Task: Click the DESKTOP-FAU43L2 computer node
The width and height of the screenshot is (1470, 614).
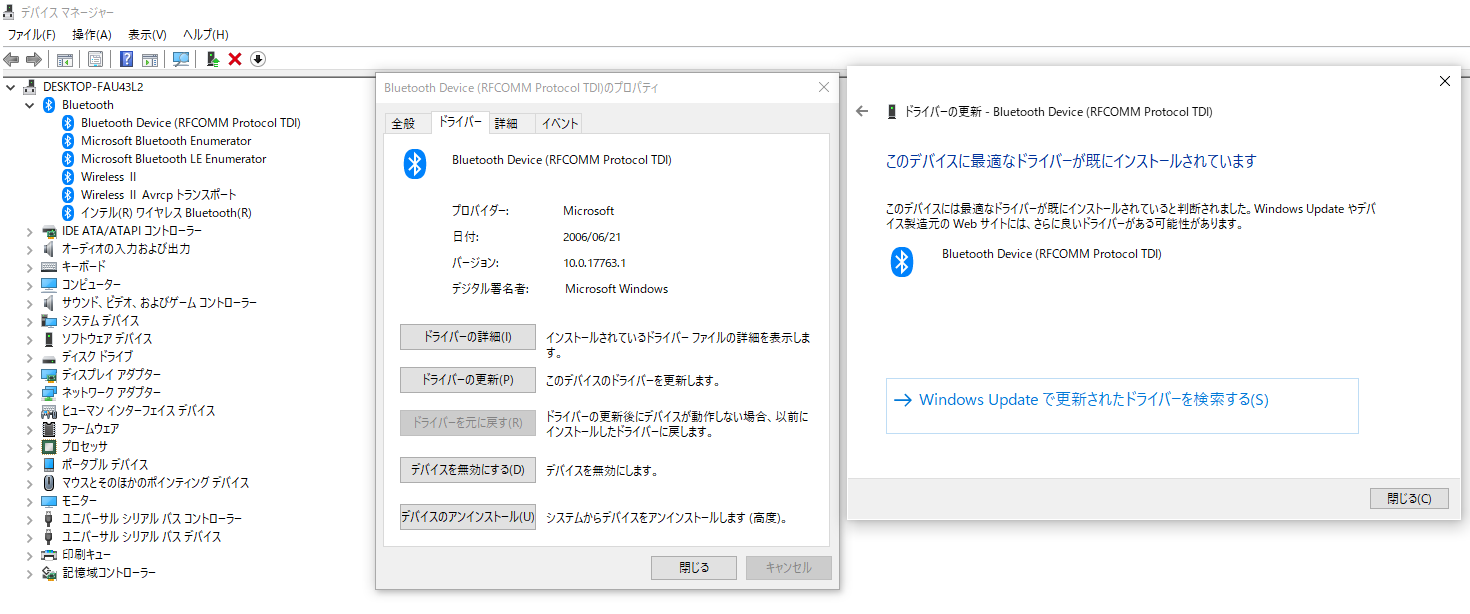Action: [92, 86]
